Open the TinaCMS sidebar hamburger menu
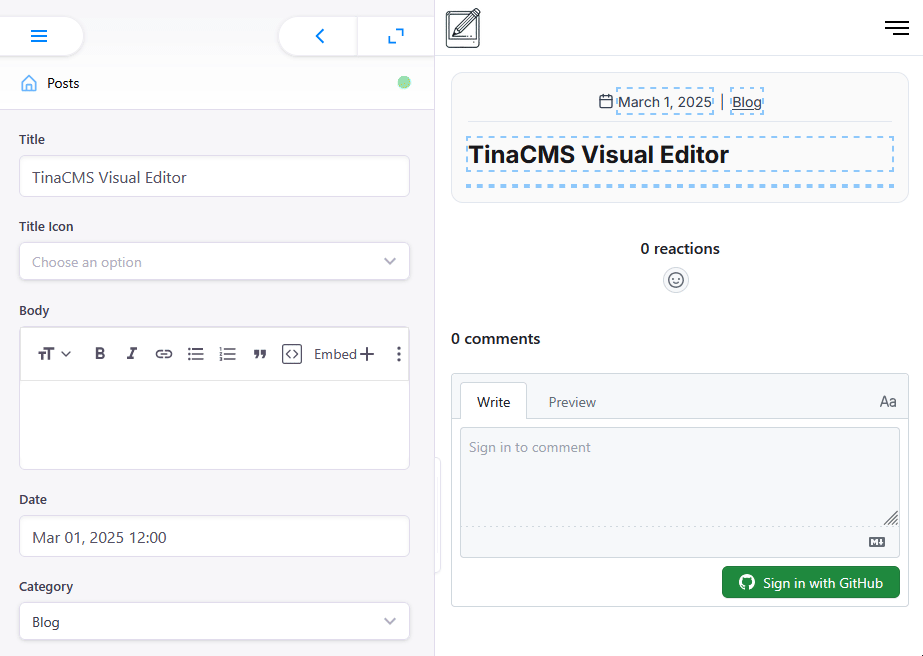The height and width of the screenshot is (656, 923). 39,36
